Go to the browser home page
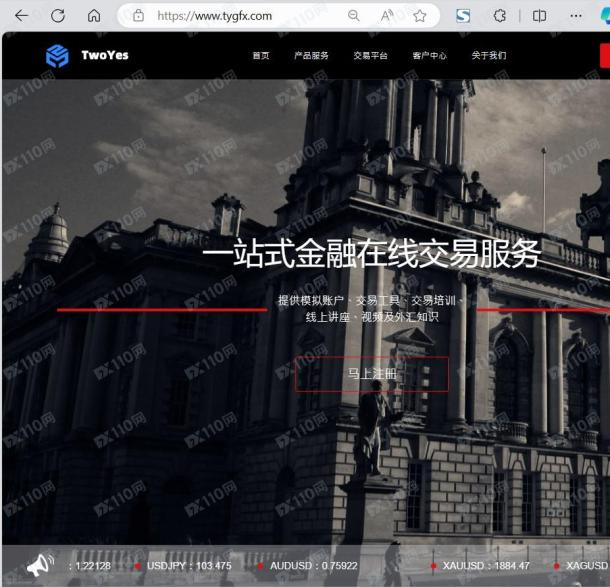This screenshot has height=587, width=610. click(x=94, y=16)
